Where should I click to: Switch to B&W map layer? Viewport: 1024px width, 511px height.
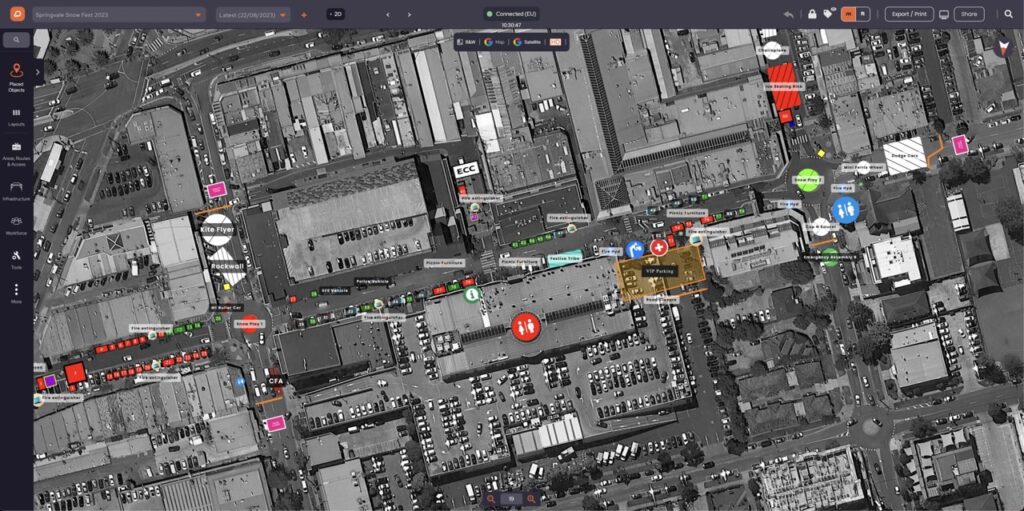point(467,42)
